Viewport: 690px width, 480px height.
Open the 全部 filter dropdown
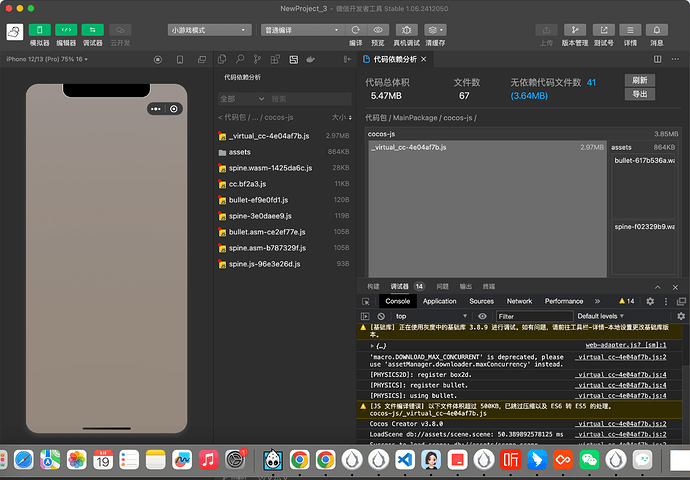[242, 99]
